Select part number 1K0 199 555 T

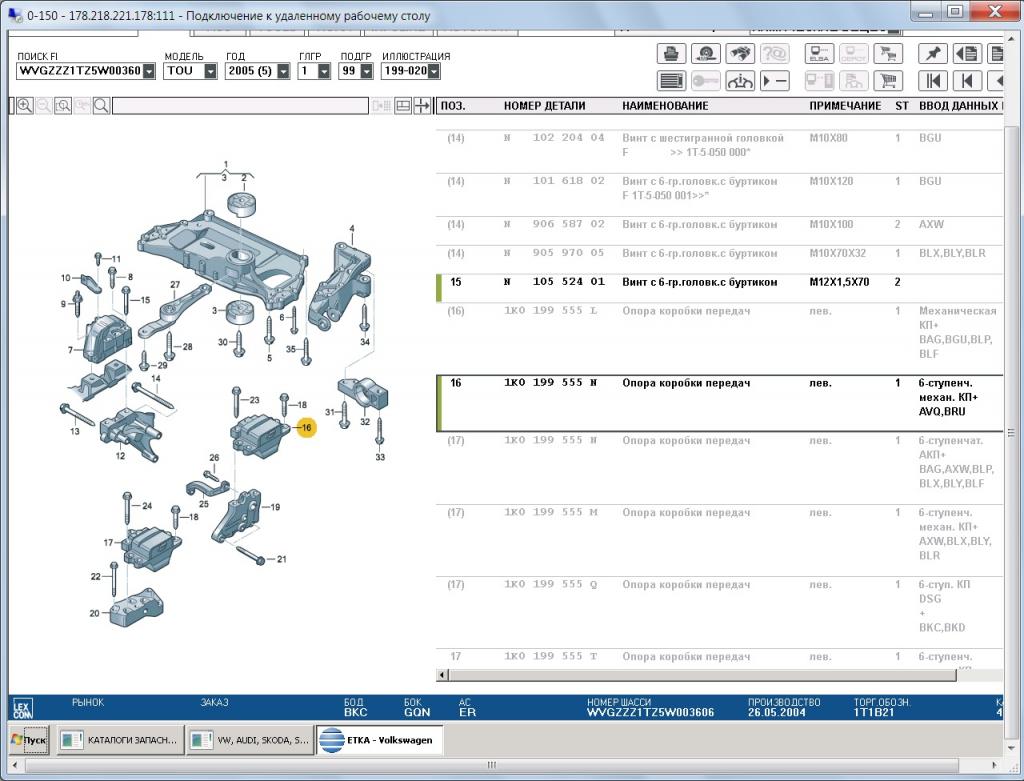[551, 656]
